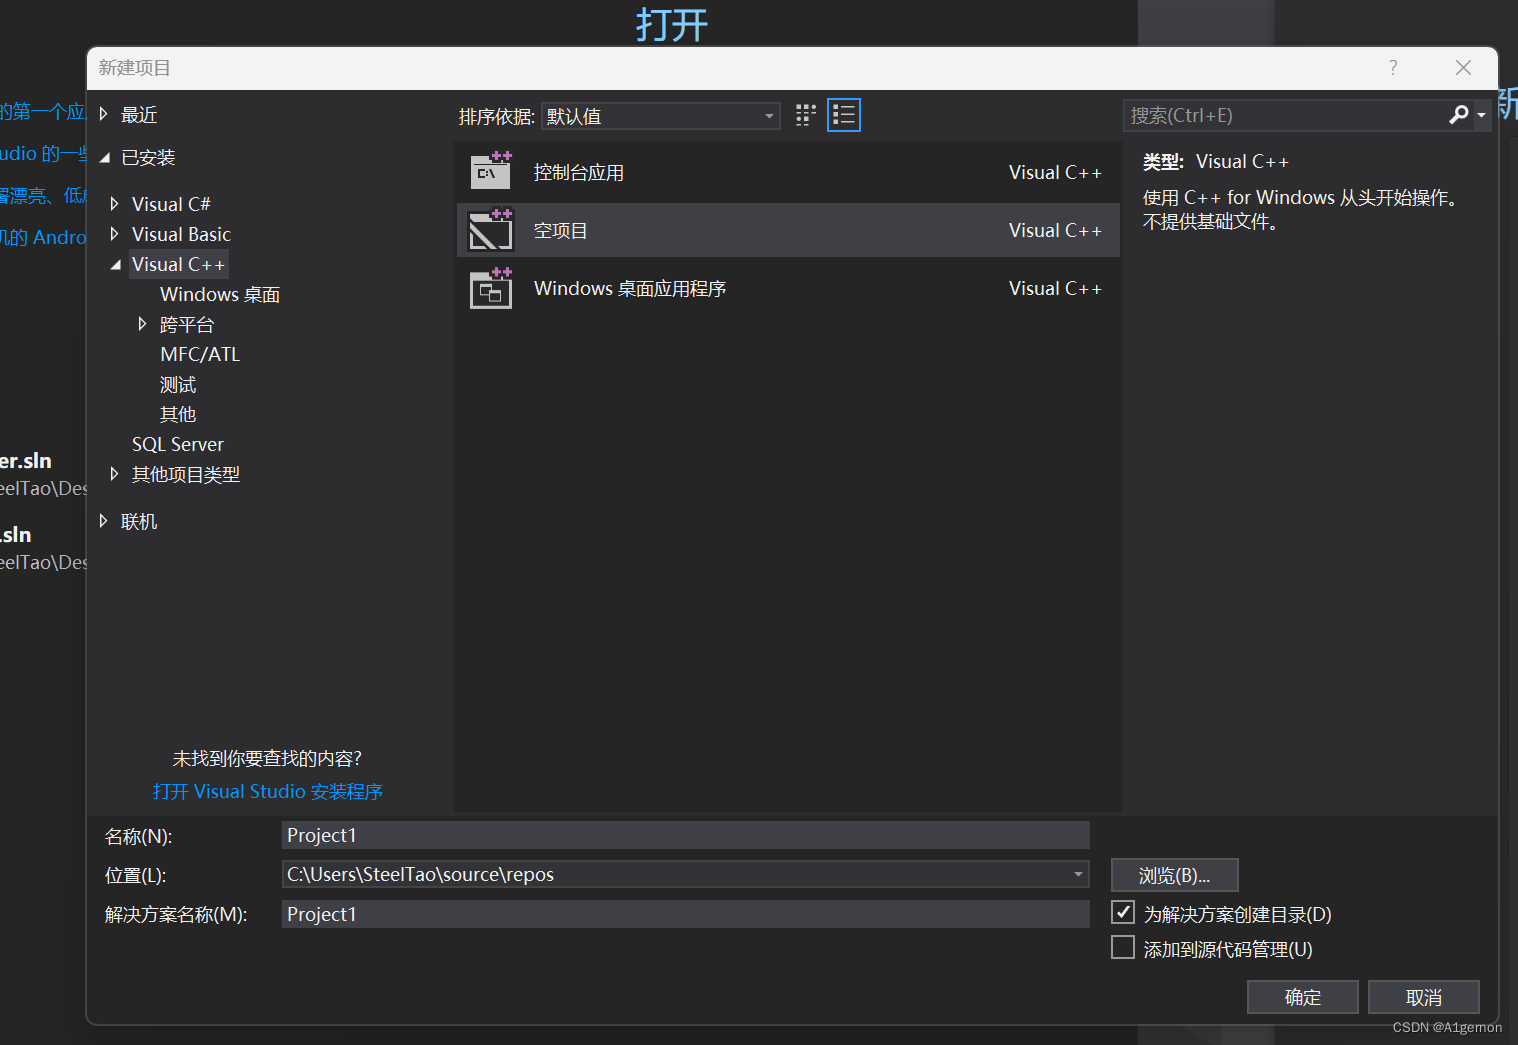Select Windows 桌面 in the tree

tap(220, 294)
